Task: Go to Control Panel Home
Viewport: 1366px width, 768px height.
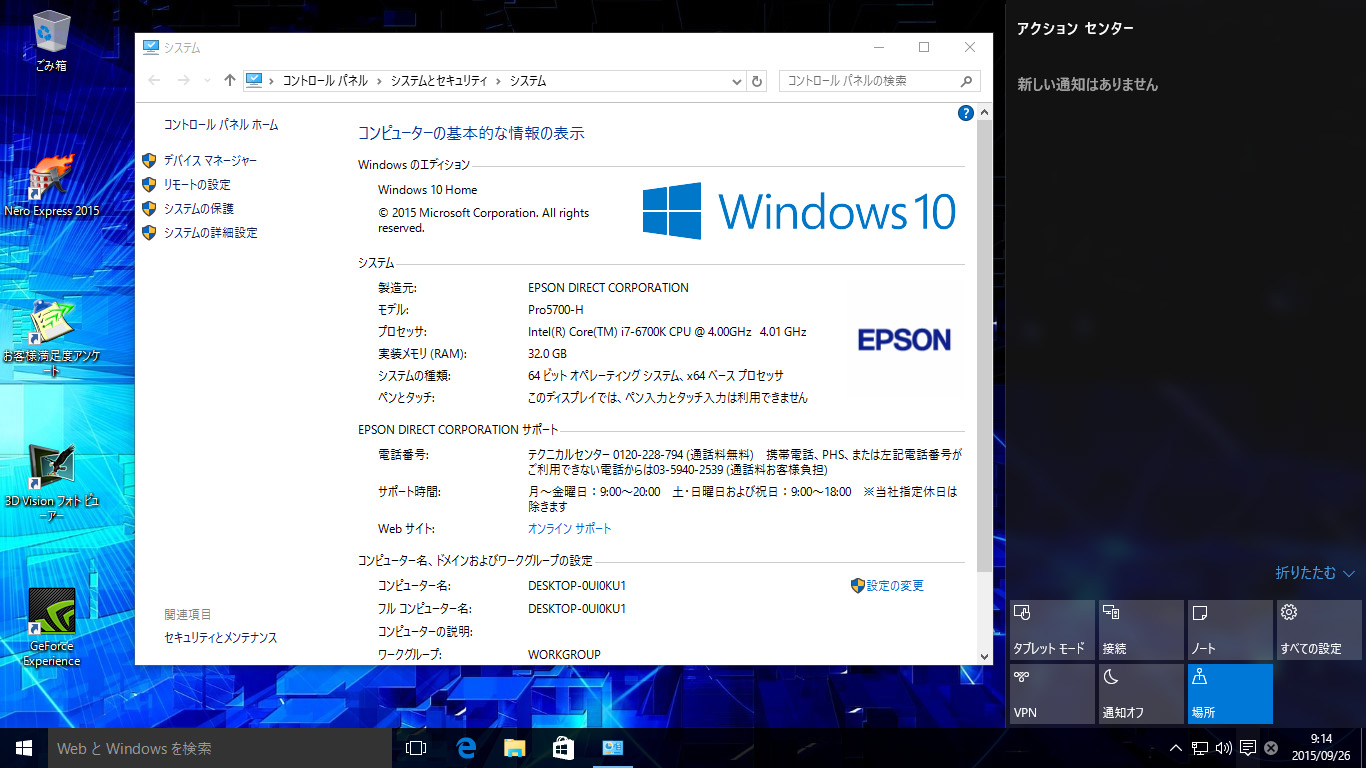Action: pyautogui.click(x=221, y=125)
